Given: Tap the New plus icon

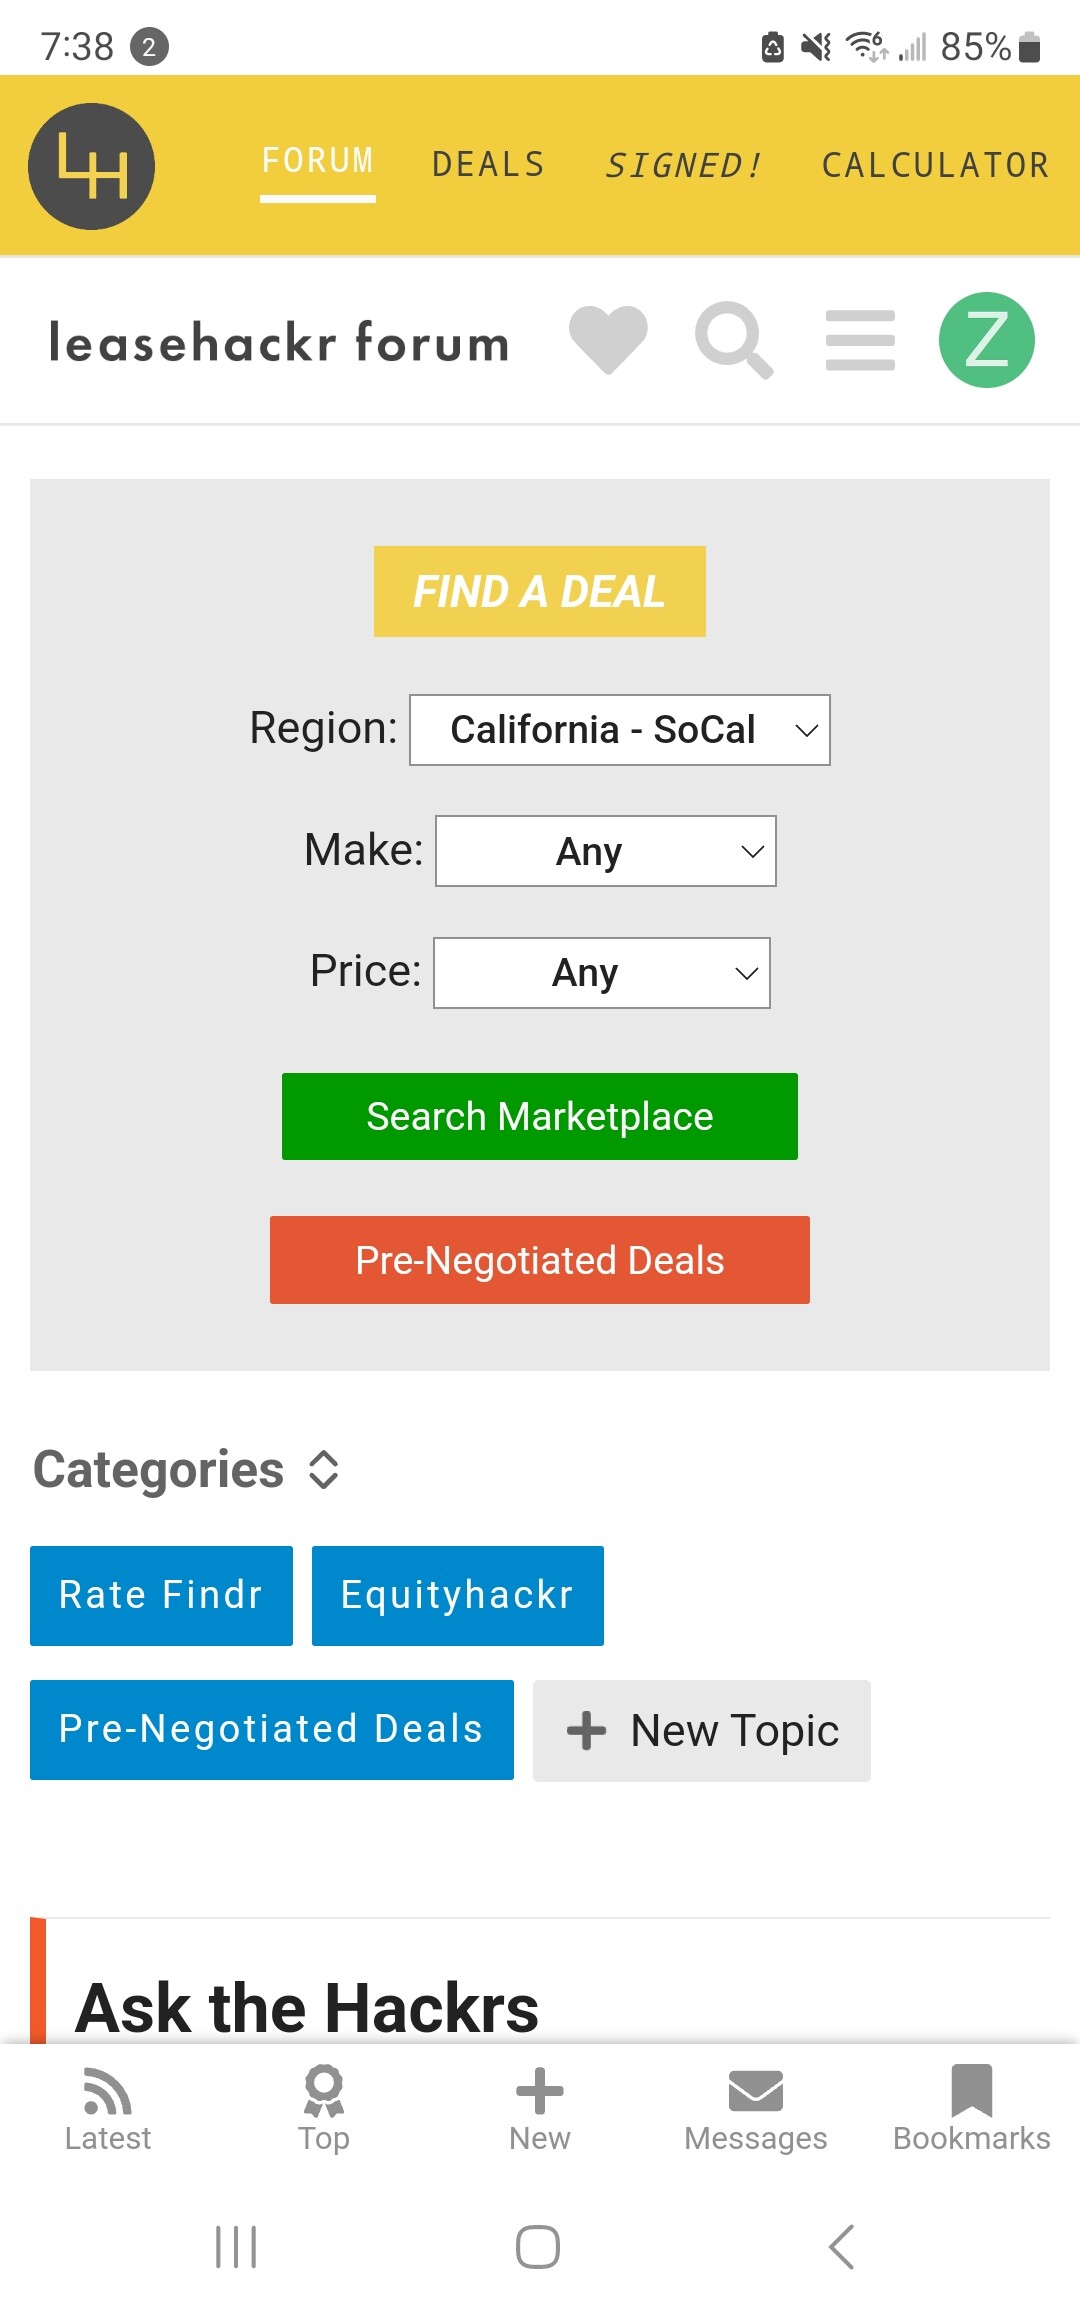Looking at the screenshot, I should click(540, 2091).
